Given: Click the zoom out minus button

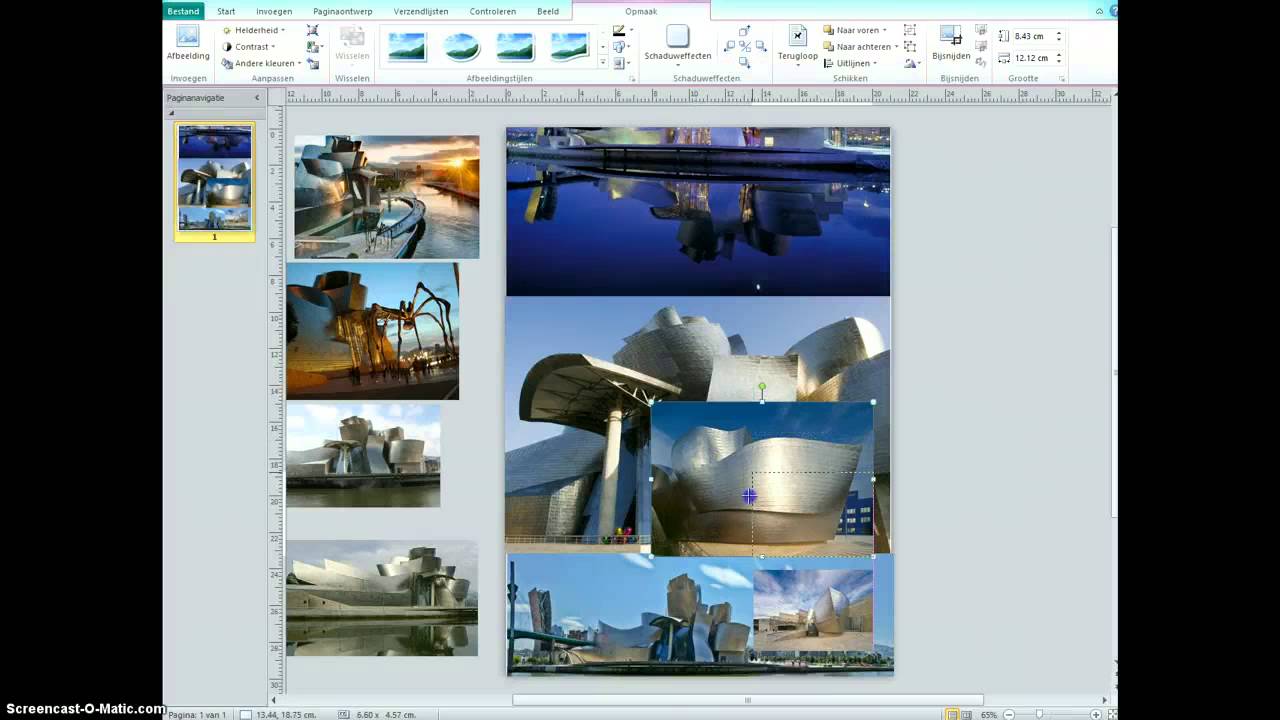Looking at the screenshot, I should click(x=1009, y=715).
